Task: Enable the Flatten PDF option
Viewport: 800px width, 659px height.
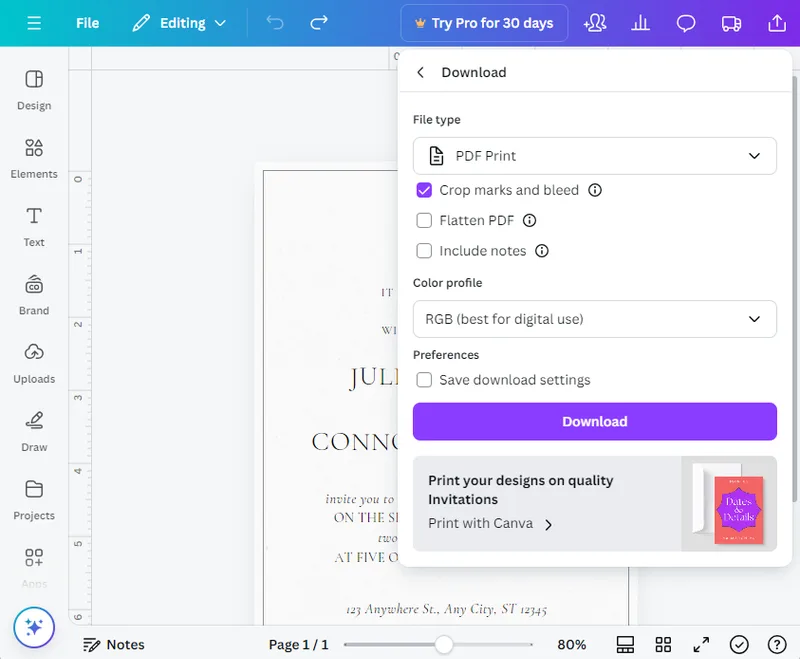Action: (424, 220)
